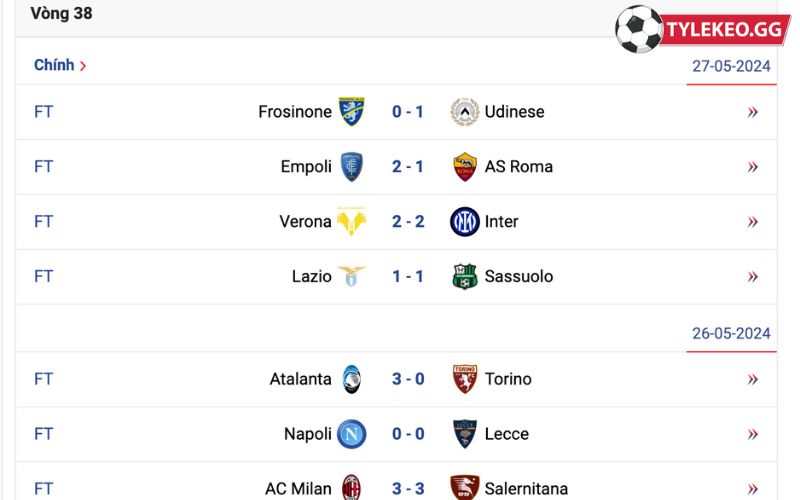This screenshot has width=800, height=500.
Task: Click the Torino bull crest
Action: (x=465, y=379)
